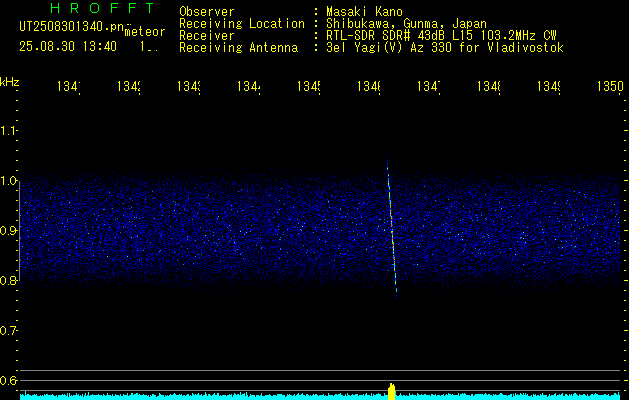The image size is (629, 400).
Task: Click the 0.8 kHz frequency label
Action: coord(8,280)
